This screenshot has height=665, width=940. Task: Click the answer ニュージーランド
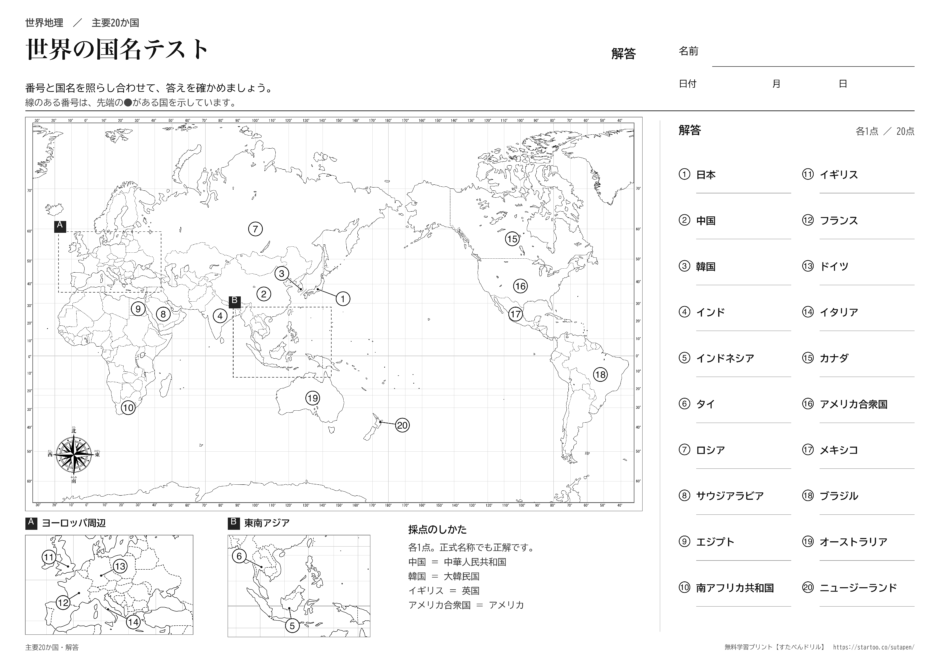tap(858, 588)
